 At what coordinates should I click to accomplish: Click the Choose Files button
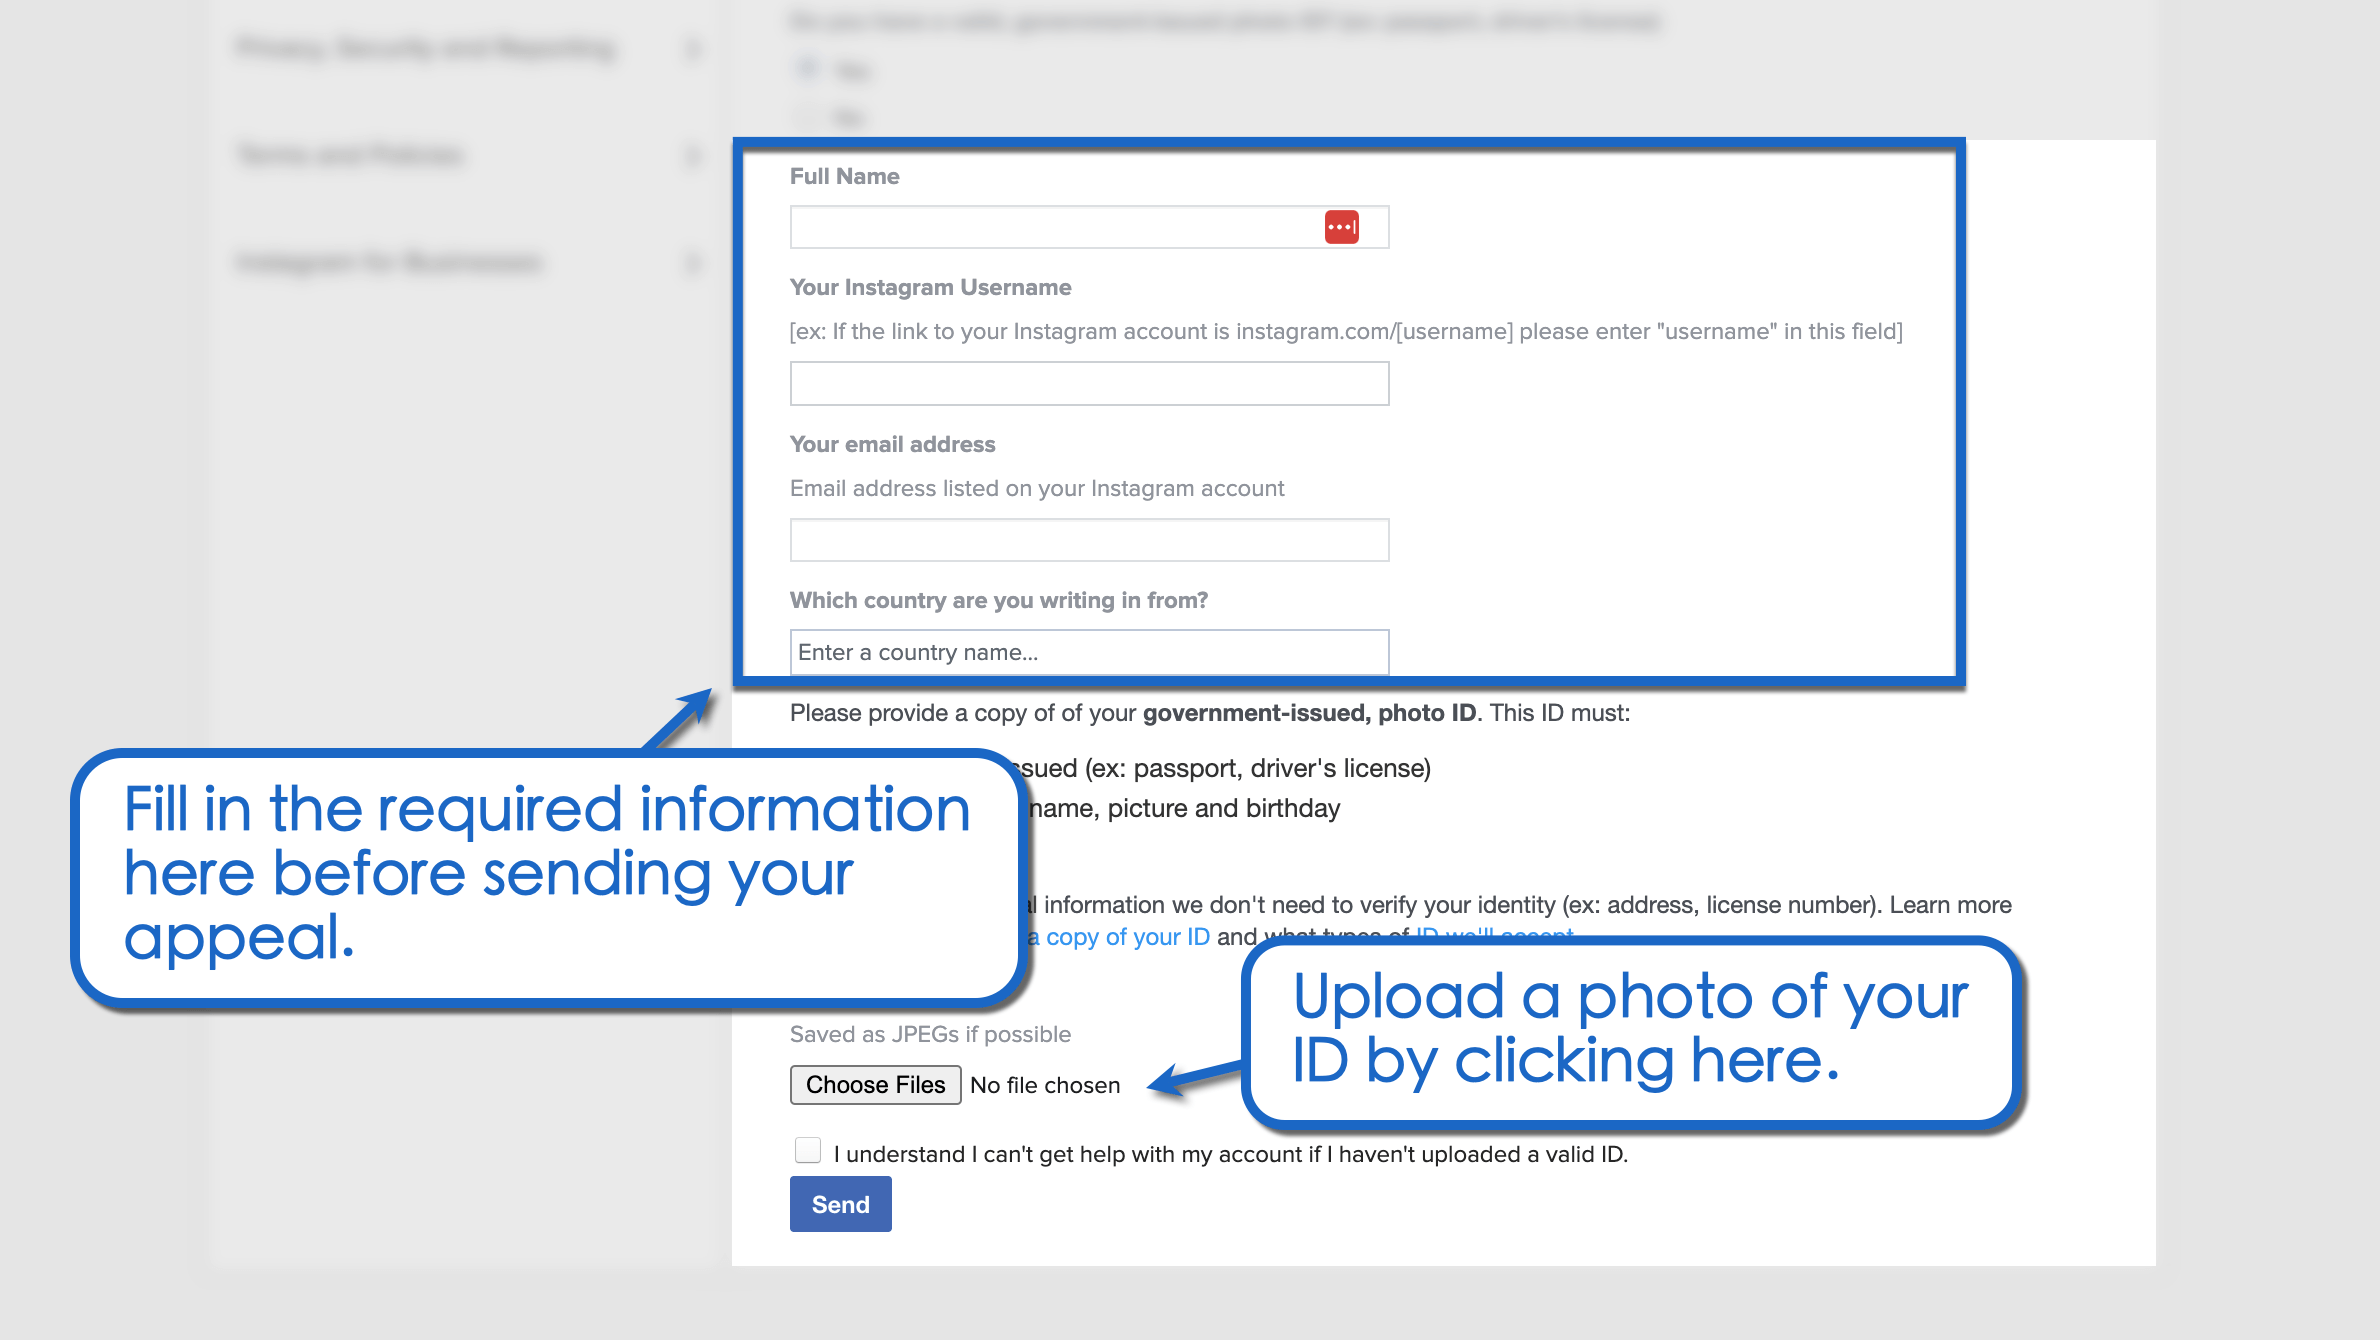pyautogui.click(x=874, y=1084)
